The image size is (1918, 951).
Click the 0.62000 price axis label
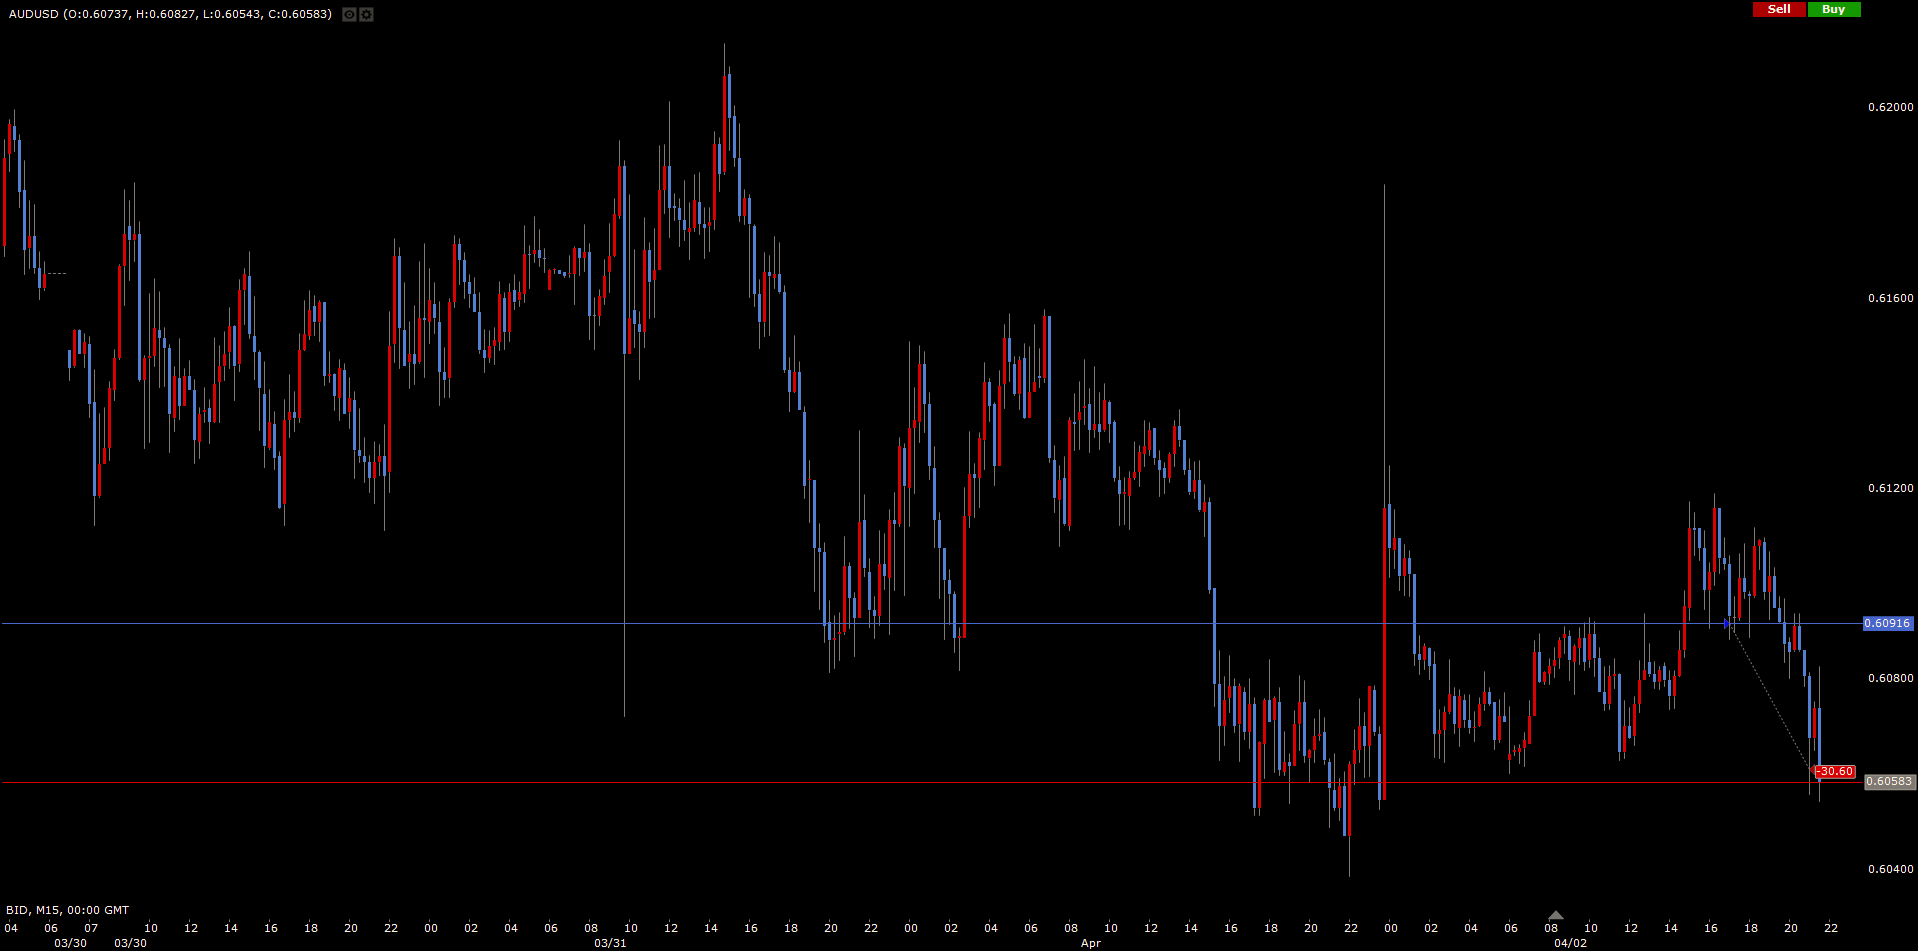coord(1890,107)
